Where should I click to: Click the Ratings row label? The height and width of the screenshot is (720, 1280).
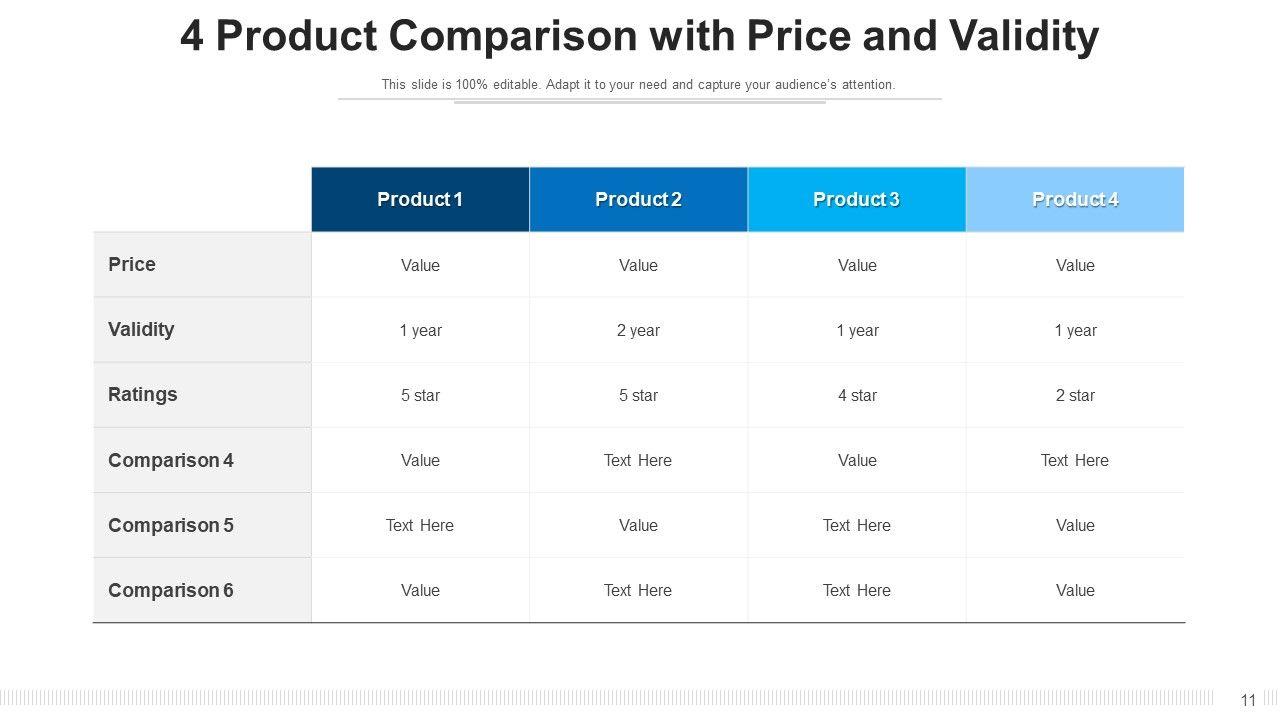[143, 394]
